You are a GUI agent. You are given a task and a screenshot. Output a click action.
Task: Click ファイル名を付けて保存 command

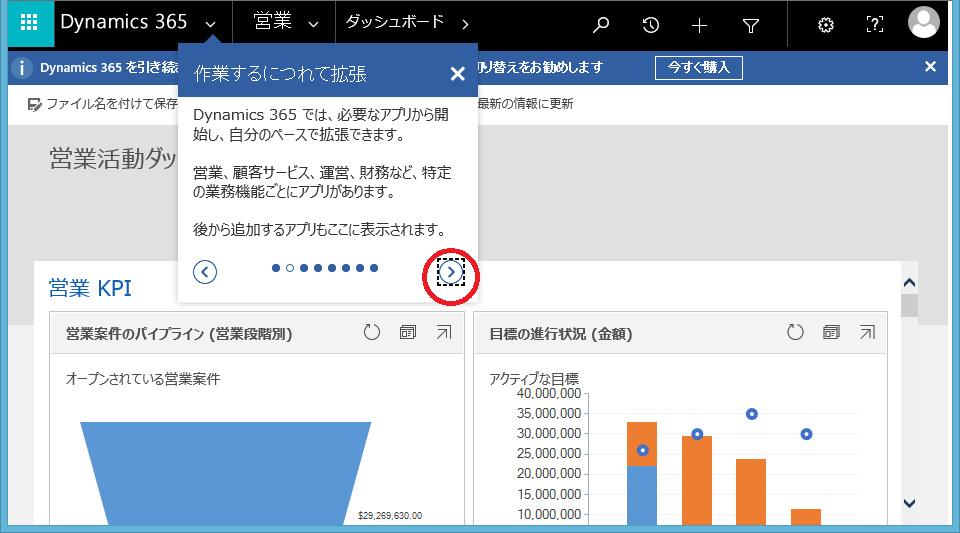point(102,104)
